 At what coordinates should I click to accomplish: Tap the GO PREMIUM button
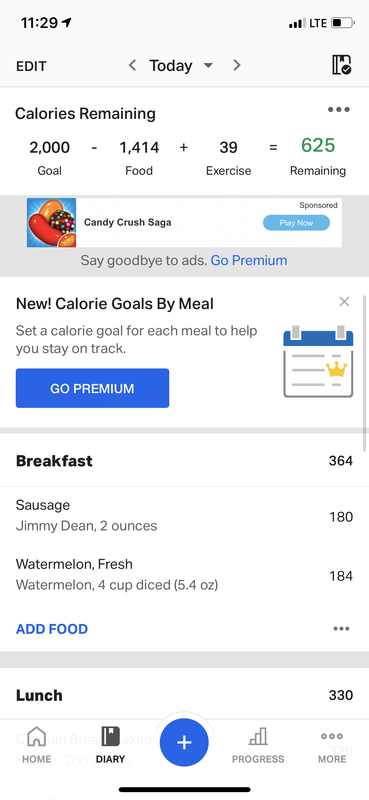(92, 388)
